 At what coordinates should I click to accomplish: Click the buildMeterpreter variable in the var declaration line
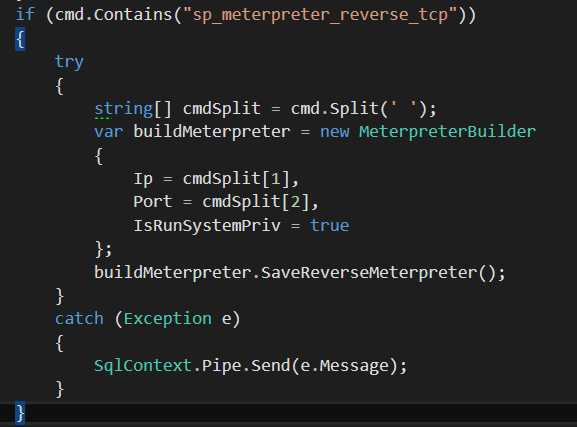(x=212, y=132)
